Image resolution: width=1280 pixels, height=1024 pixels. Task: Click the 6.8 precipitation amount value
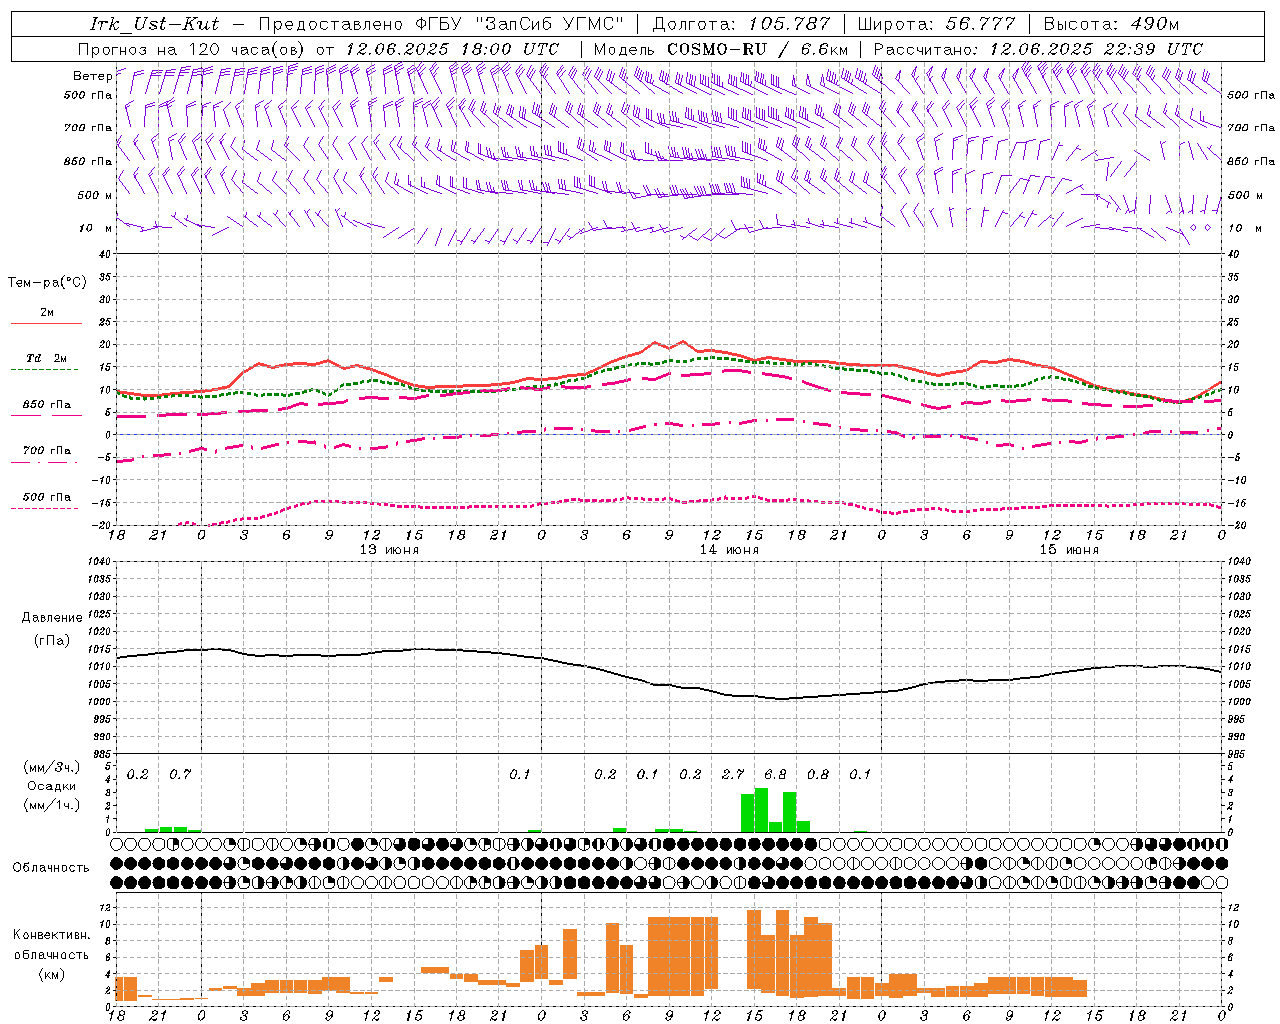(x=775, y=775)
